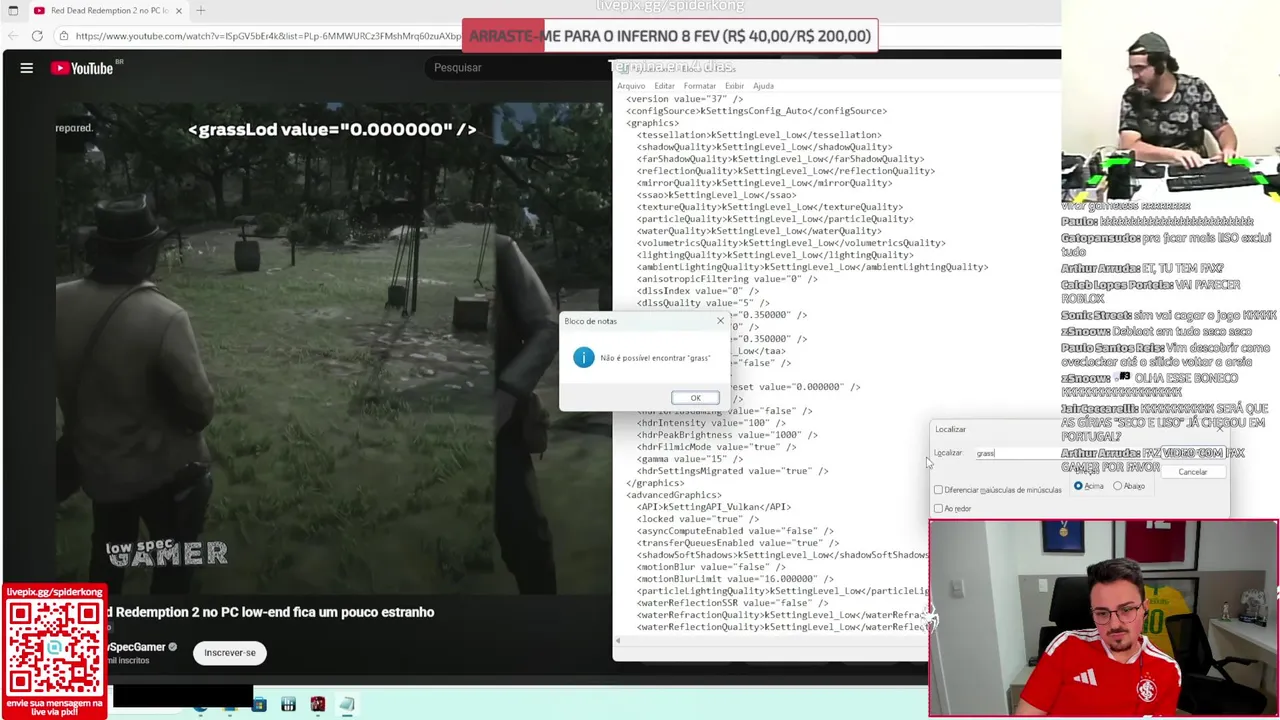The height and width of the screenshot is (720, 1280).
Task: Open a new browser tab
Action: [x=201, y=11]
